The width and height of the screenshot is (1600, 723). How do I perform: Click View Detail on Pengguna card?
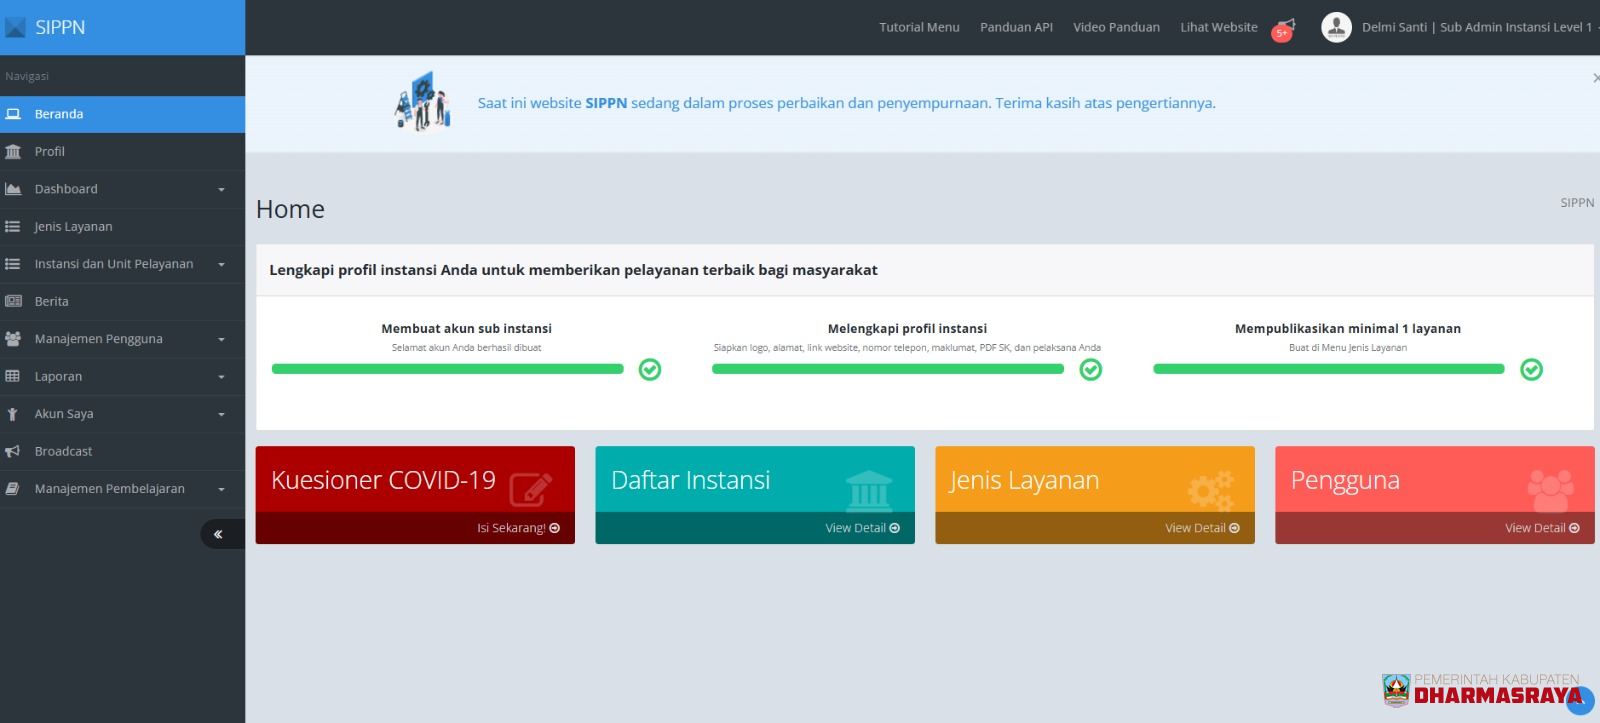pyautogui.click(x=1542, y=528)
